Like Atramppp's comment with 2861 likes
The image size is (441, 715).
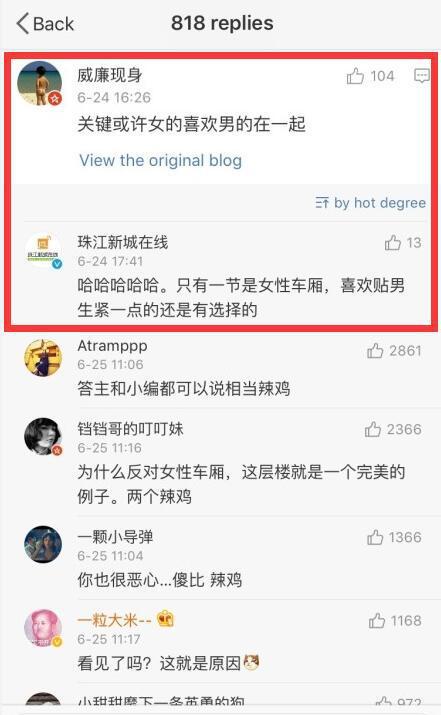(375, 350)
